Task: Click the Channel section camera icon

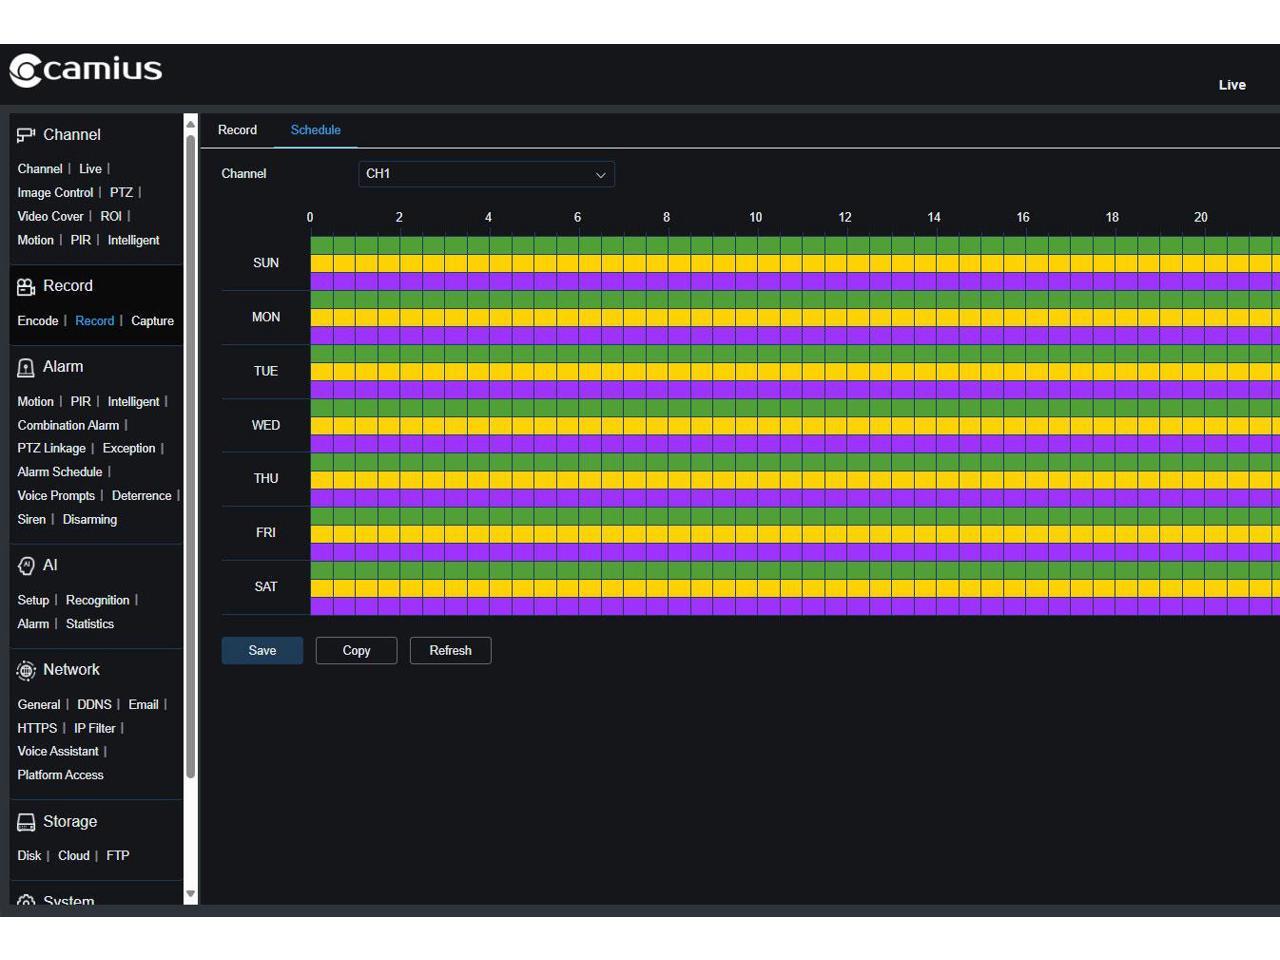Action: pyautogui.click(x=26, y=135)
